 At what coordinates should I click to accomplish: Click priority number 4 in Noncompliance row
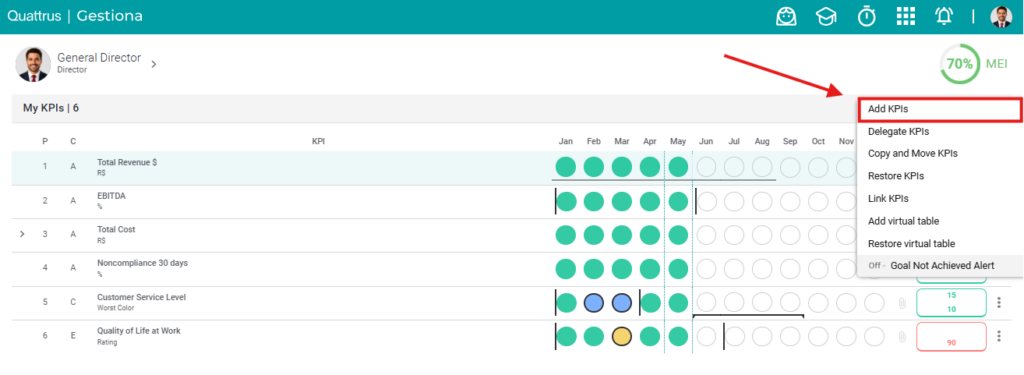click(45, 268)
